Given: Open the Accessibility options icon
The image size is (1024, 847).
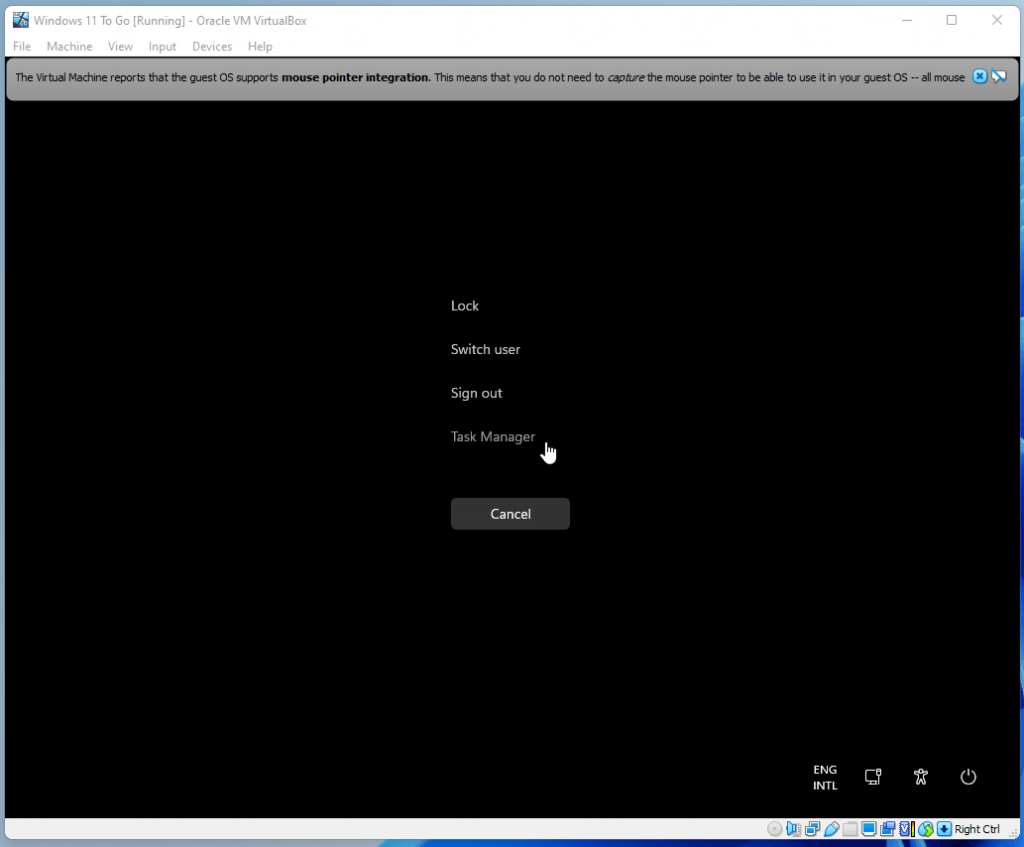Looking at the screenshot, I should point(921,777).
